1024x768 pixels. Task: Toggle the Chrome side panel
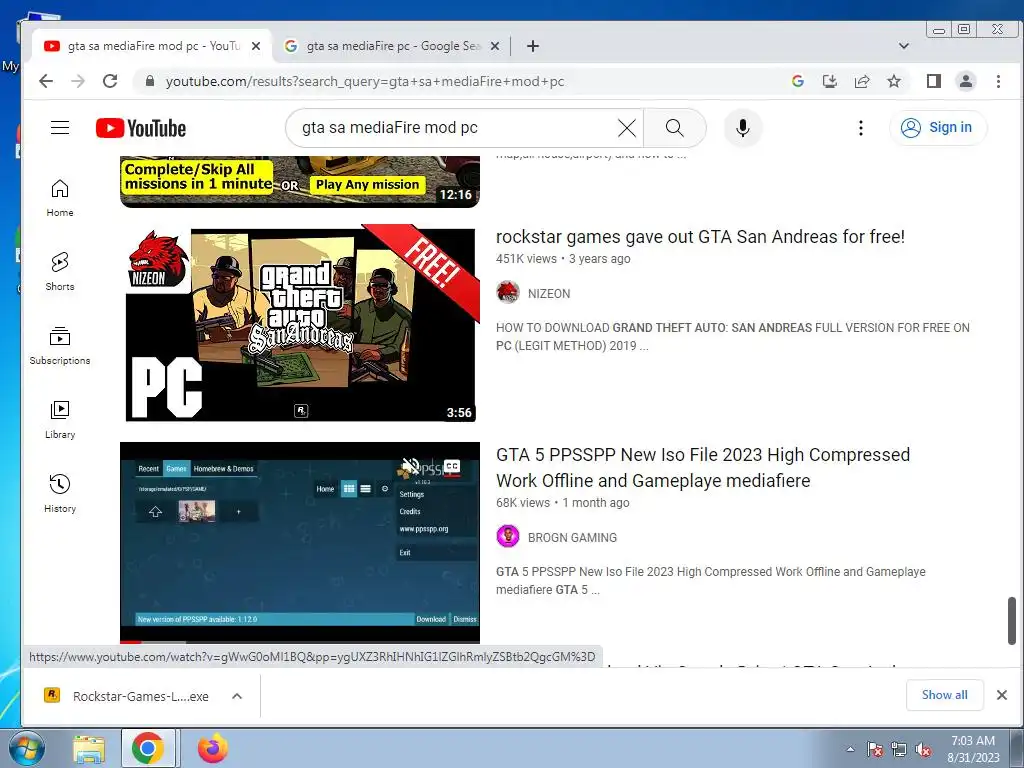click(x=934, y=81)
